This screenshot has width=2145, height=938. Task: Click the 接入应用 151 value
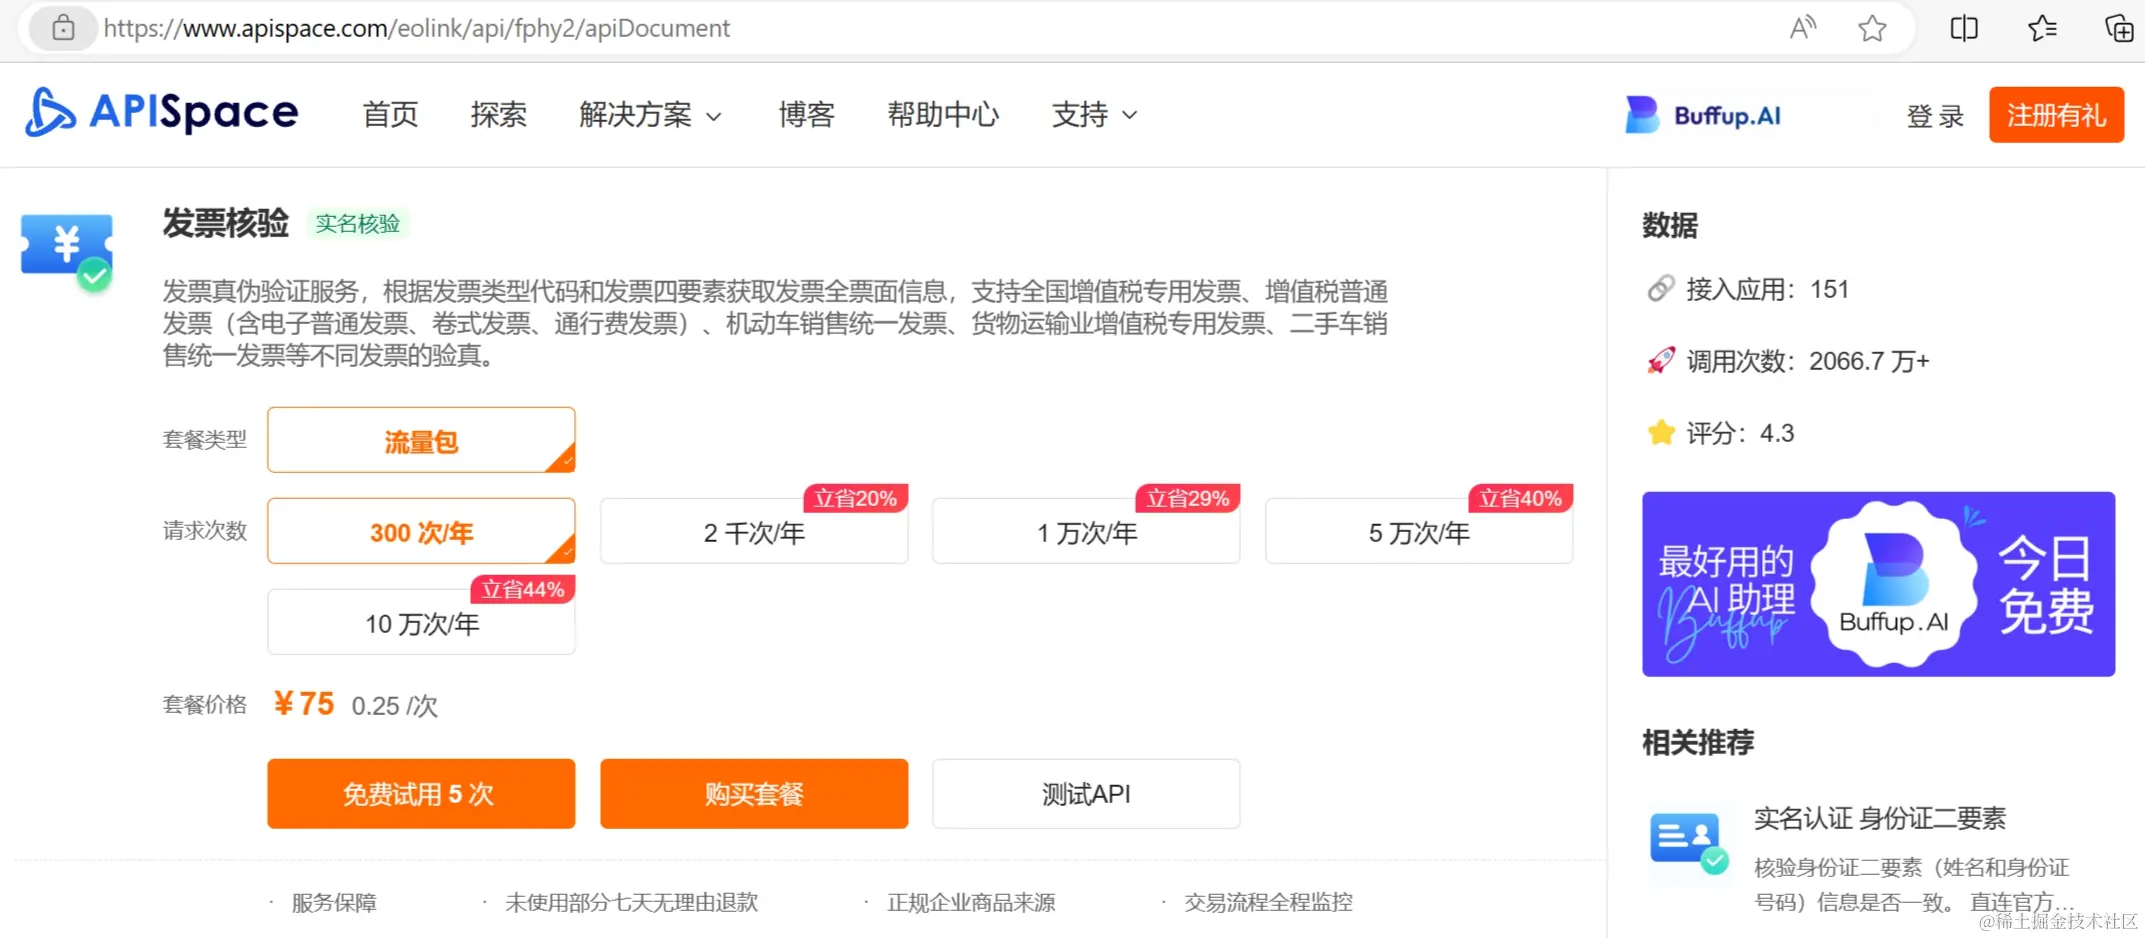point(1829,289)
